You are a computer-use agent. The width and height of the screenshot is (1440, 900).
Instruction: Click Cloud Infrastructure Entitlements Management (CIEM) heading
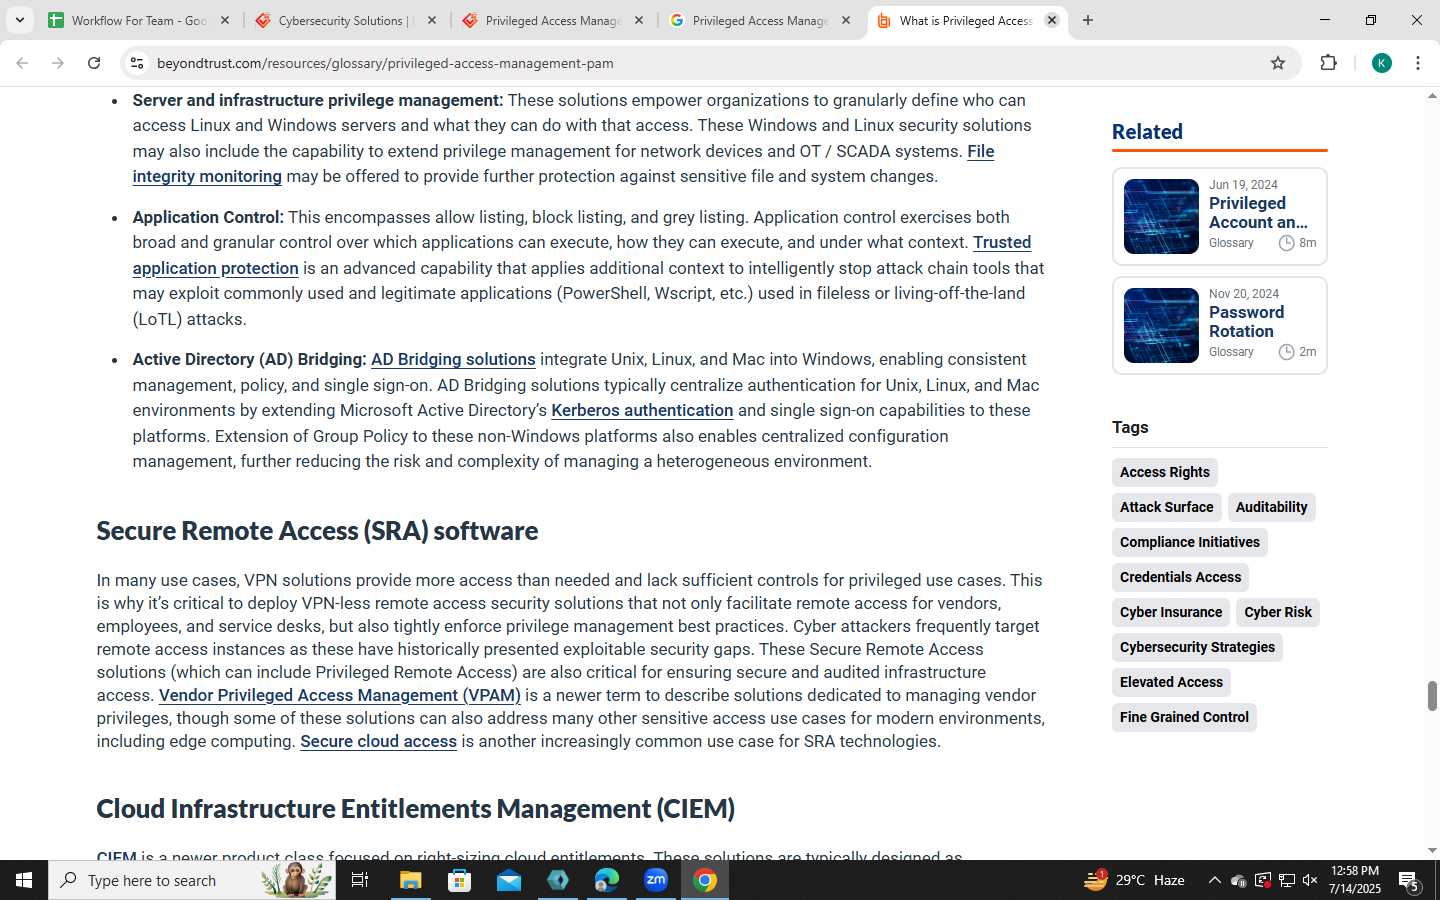coord(415,808)
